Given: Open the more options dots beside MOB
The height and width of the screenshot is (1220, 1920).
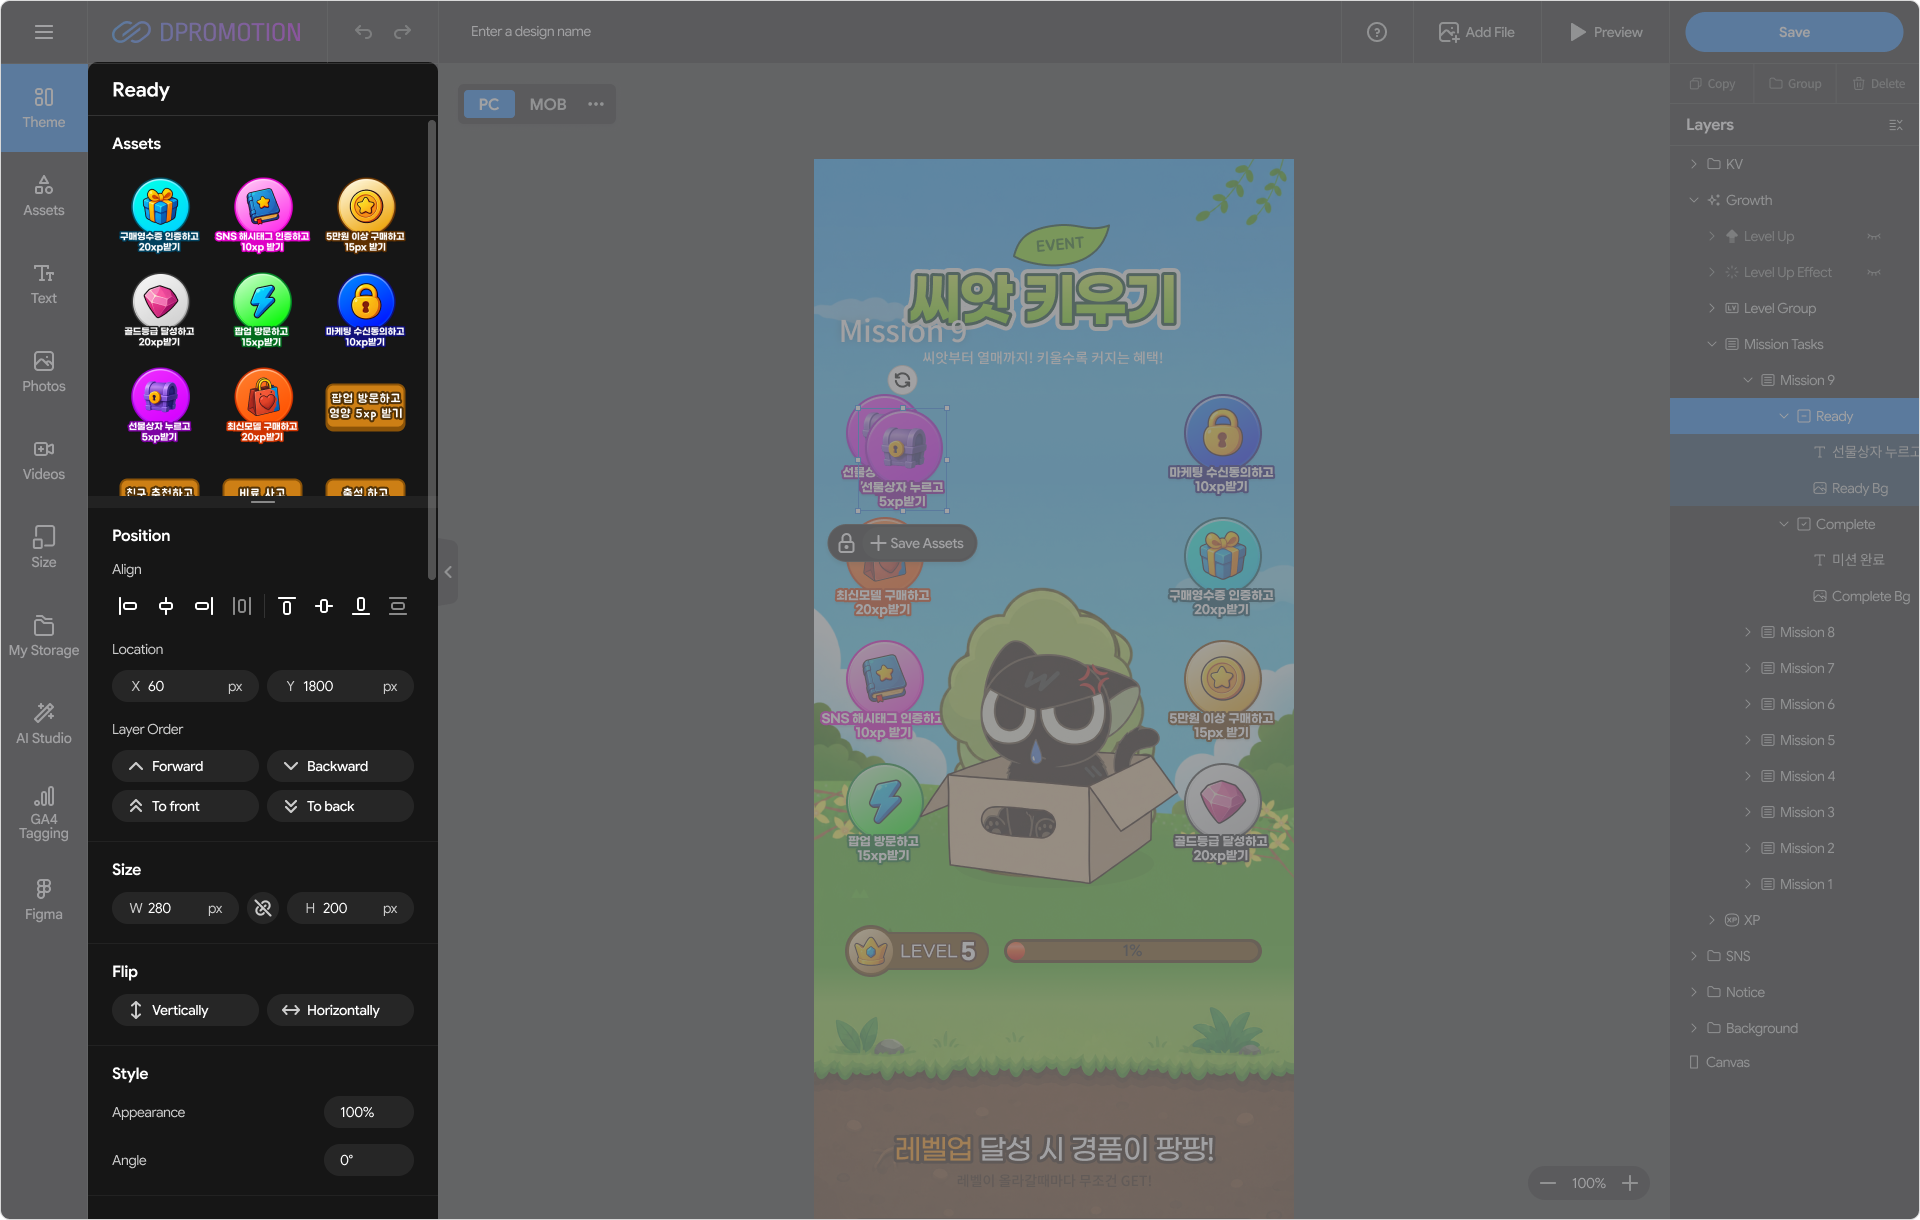Looking at the screenshot, I should pos(596,104).
